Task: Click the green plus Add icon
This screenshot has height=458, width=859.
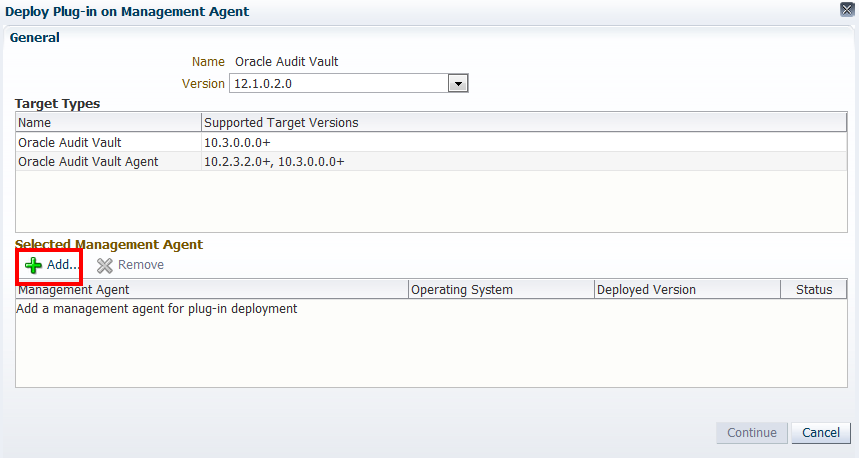Action: (33, 265)
